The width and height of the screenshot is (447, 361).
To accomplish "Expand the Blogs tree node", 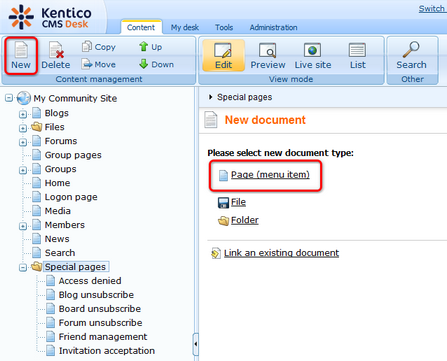I will [23, 114].
